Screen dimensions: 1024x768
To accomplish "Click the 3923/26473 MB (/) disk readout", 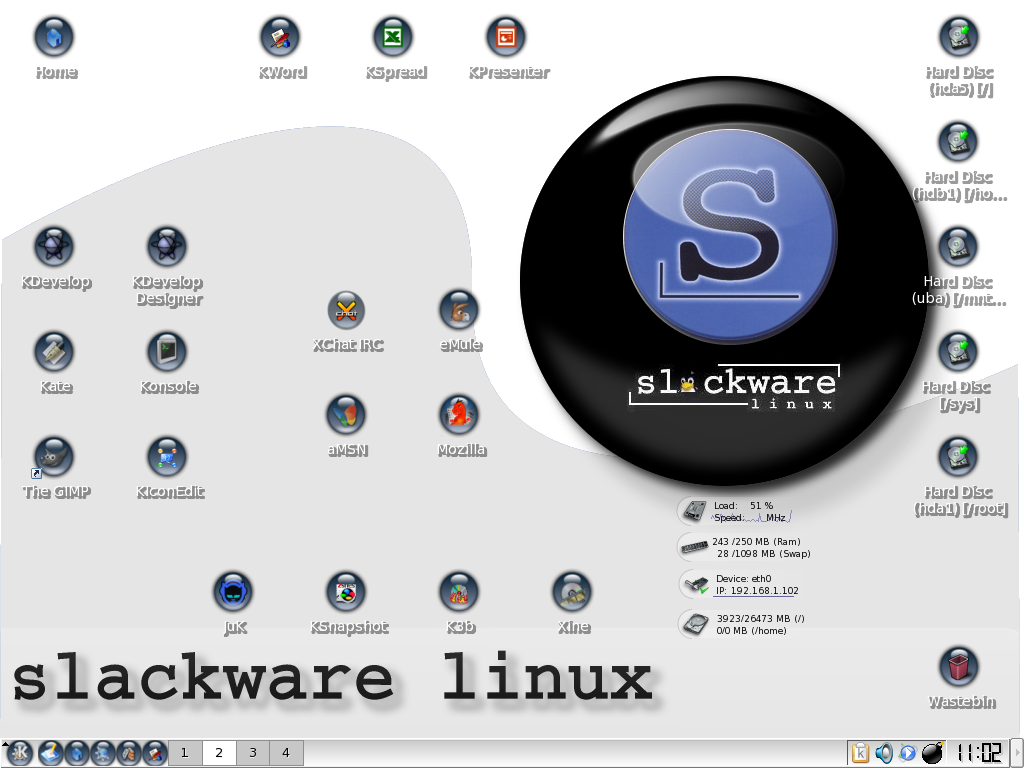I will tap(761, 618).
